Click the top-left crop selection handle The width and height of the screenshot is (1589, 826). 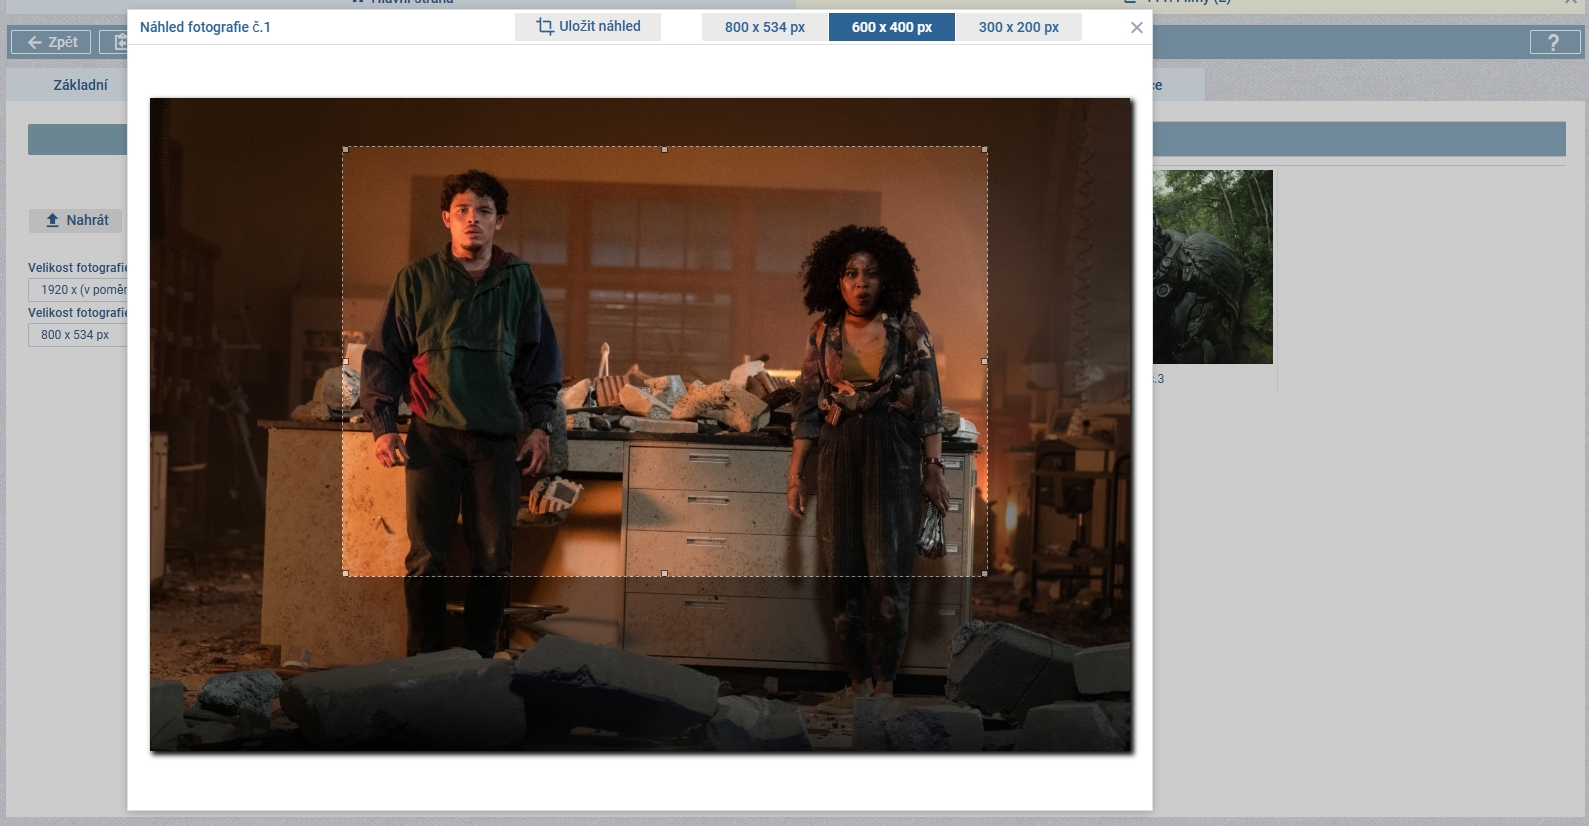(x=346, y=150)
